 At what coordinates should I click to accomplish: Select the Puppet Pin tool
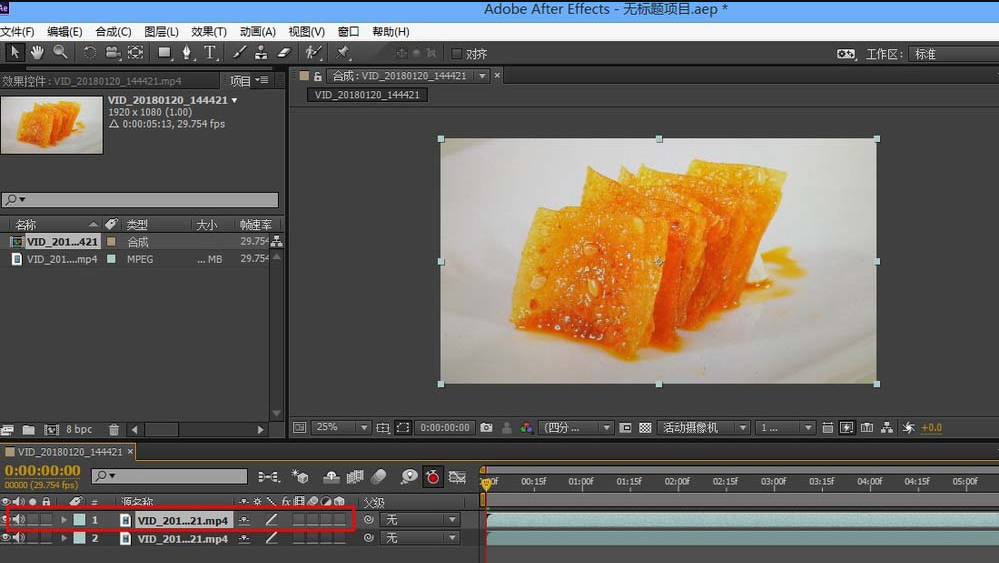343,53
